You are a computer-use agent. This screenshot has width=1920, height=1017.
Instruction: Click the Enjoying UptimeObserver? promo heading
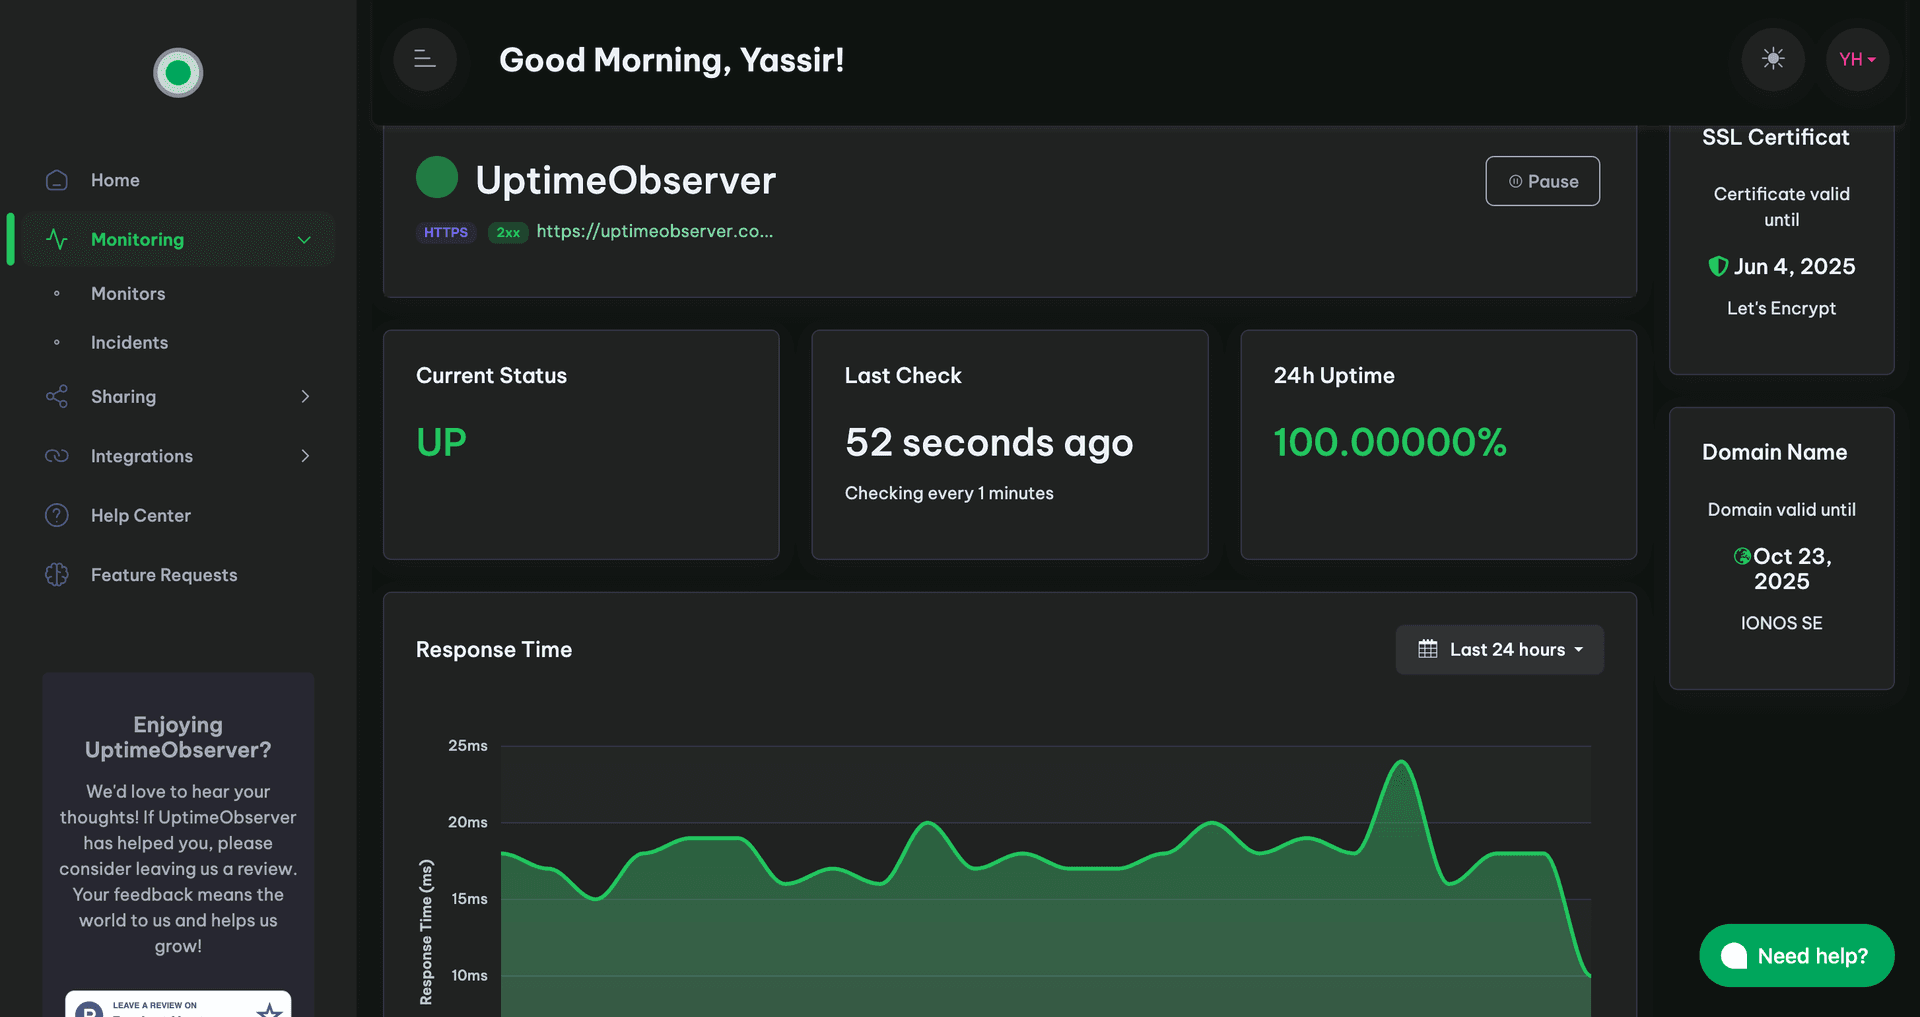pyautogui.click(x=178, y=737)
